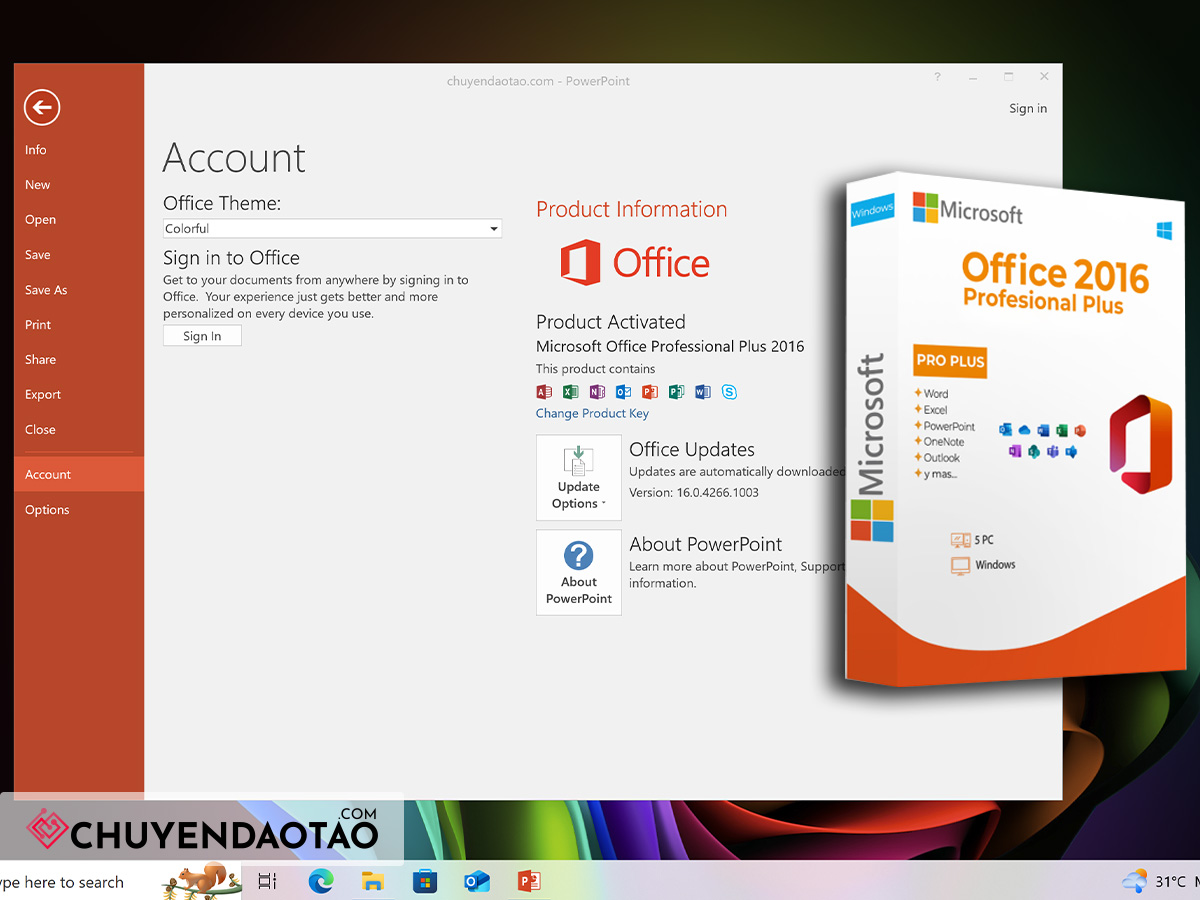1200x900 pixels.
Task: Click the 'Office Updates' heading
Action: pos(692,449)
